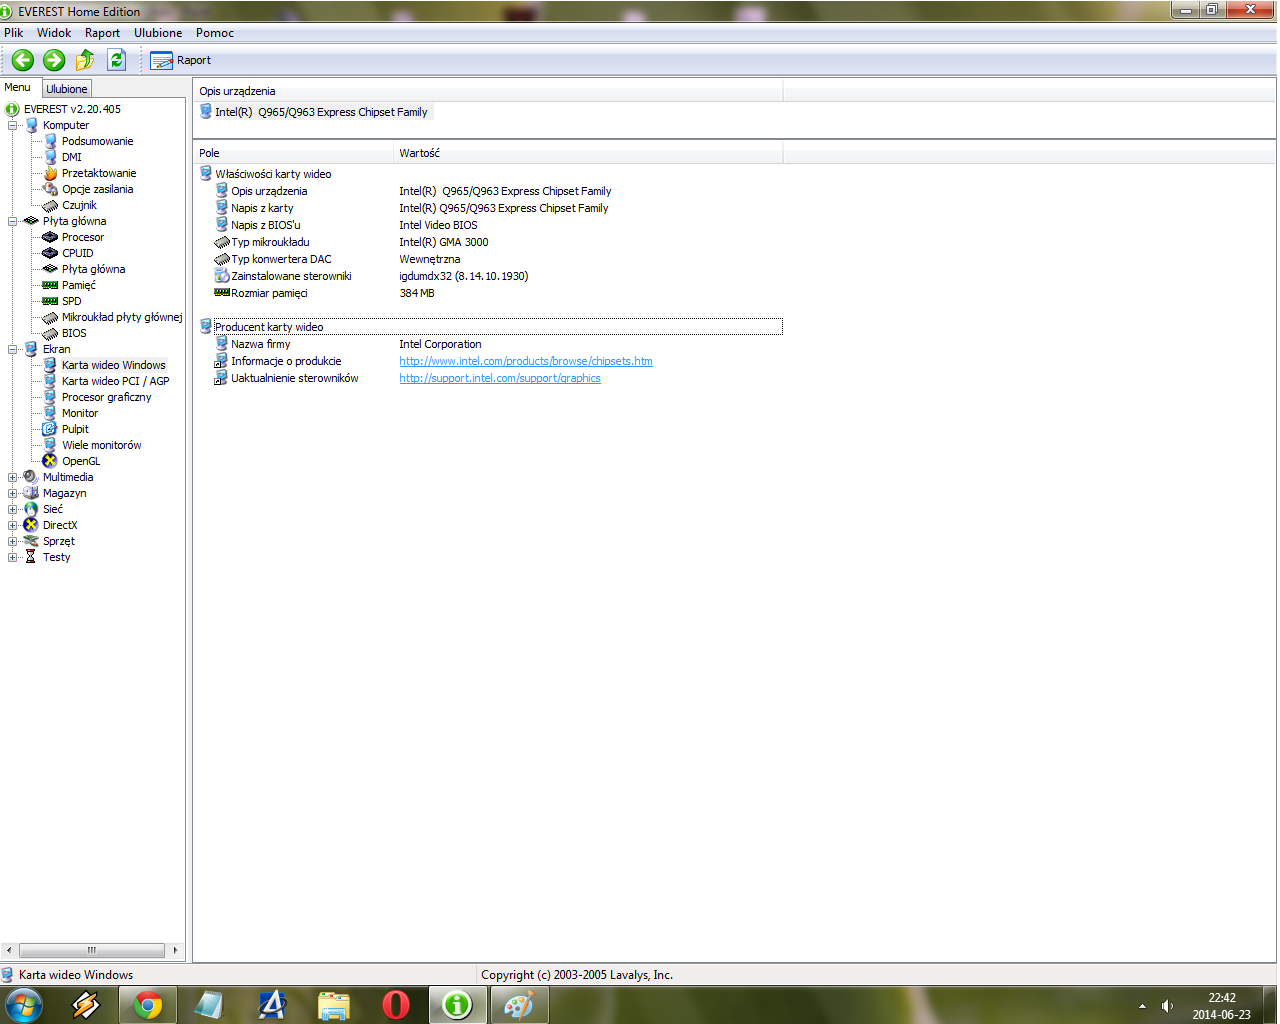Open the Paint app from the taskbar

coord(519,1005)
